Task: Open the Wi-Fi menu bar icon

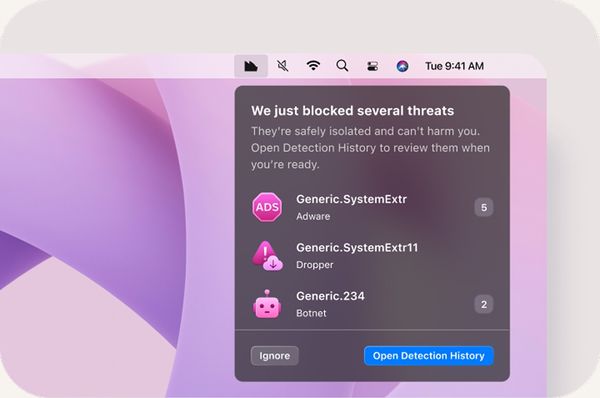Action: tap(313, 66)
